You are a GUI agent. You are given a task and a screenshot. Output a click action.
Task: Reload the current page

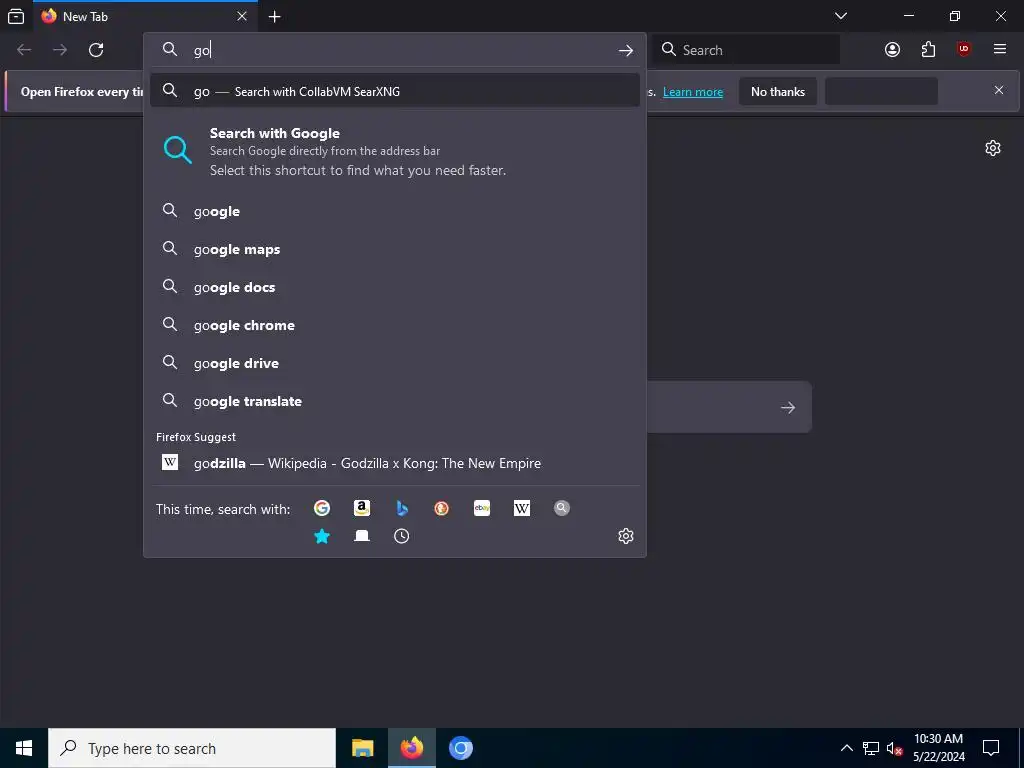[x=96, y=50]
